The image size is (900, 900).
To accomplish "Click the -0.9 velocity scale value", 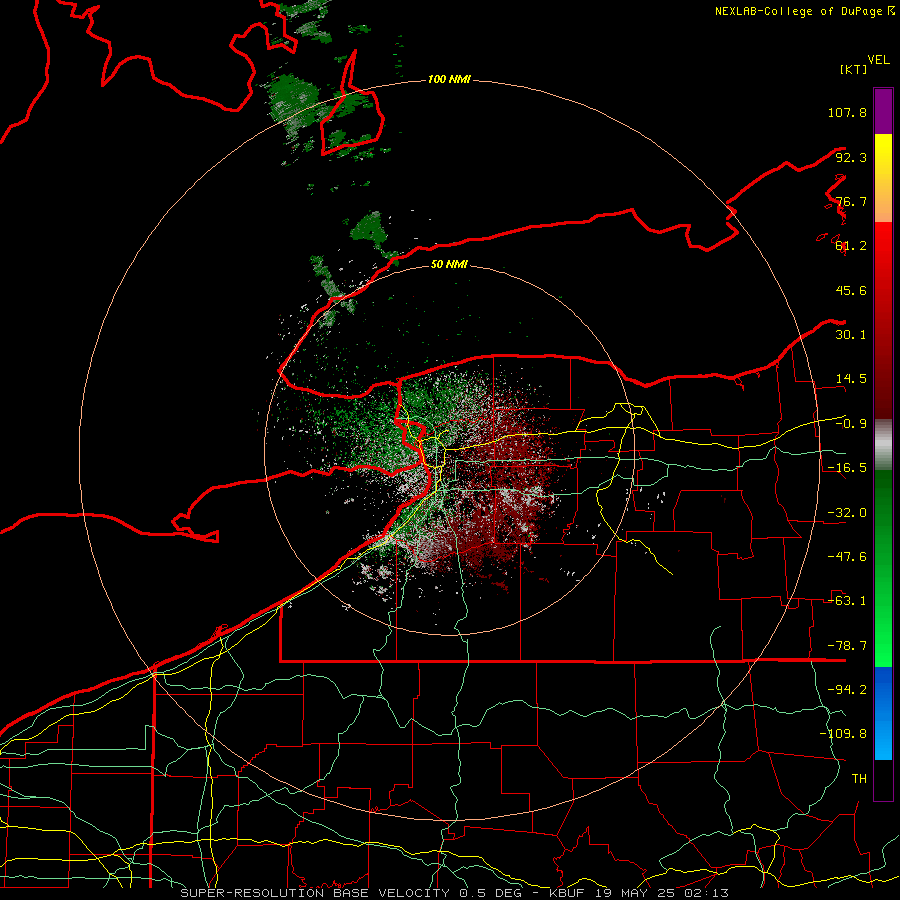I will tap(851, 424).
